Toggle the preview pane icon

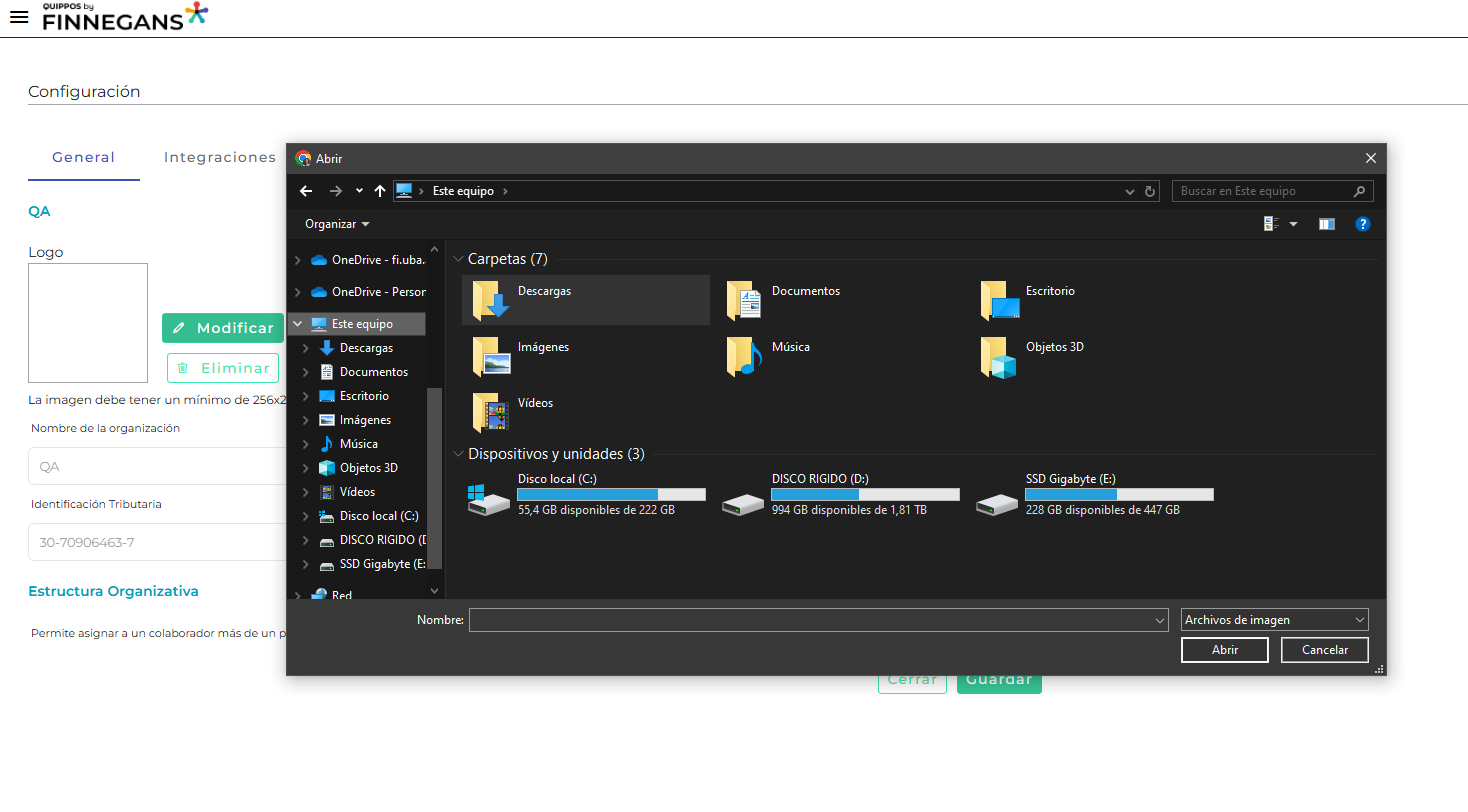(x=1327, y=224)
